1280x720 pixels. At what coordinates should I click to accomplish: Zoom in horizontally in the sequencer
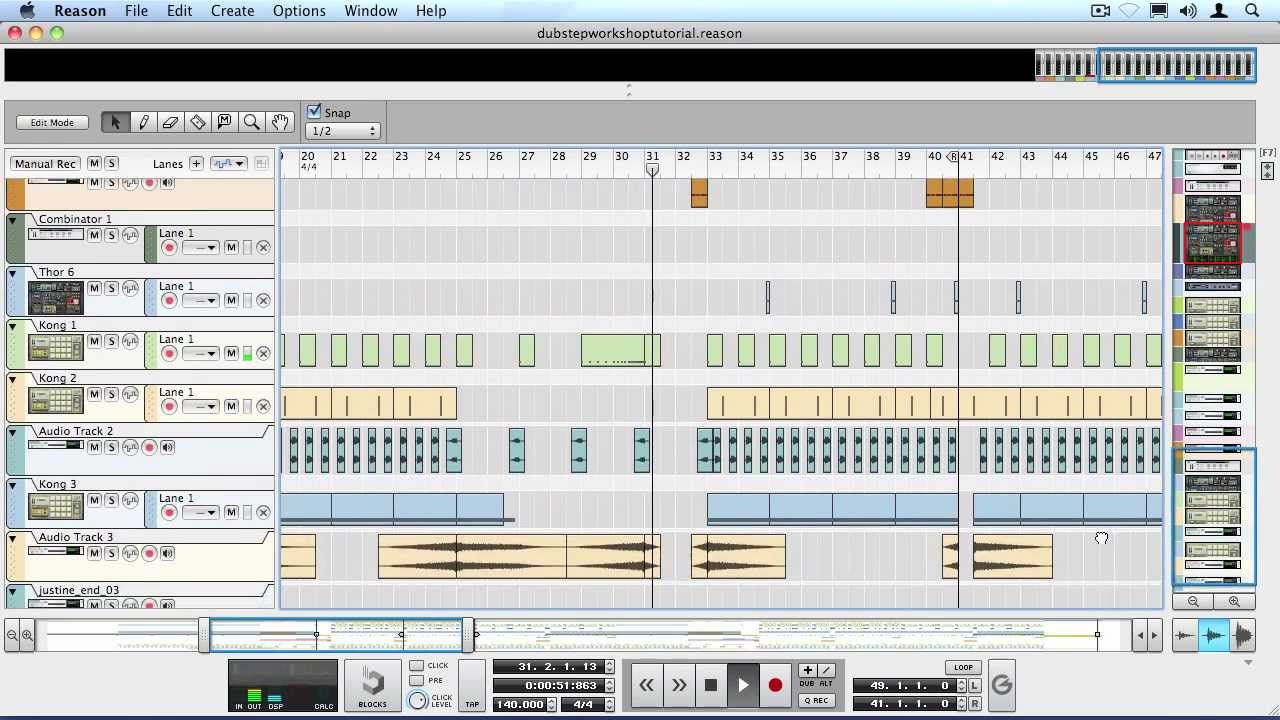(x=27, y=635)
